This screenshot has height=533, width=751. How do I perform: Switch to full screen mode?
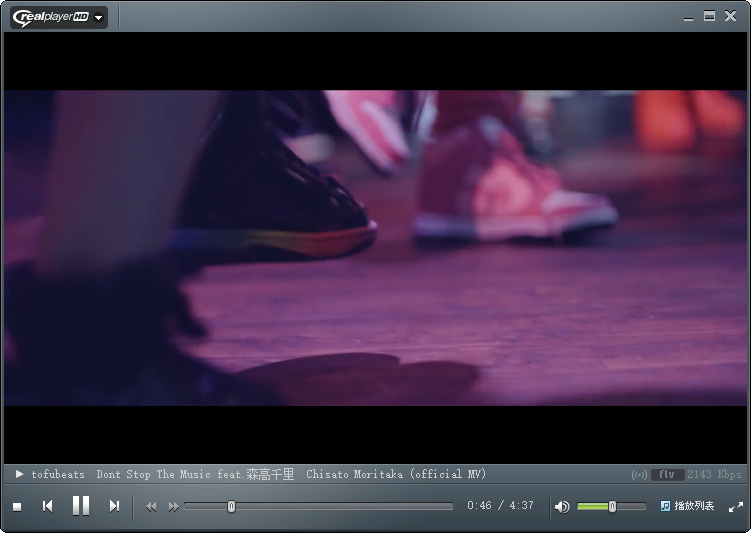coord(736,507)
